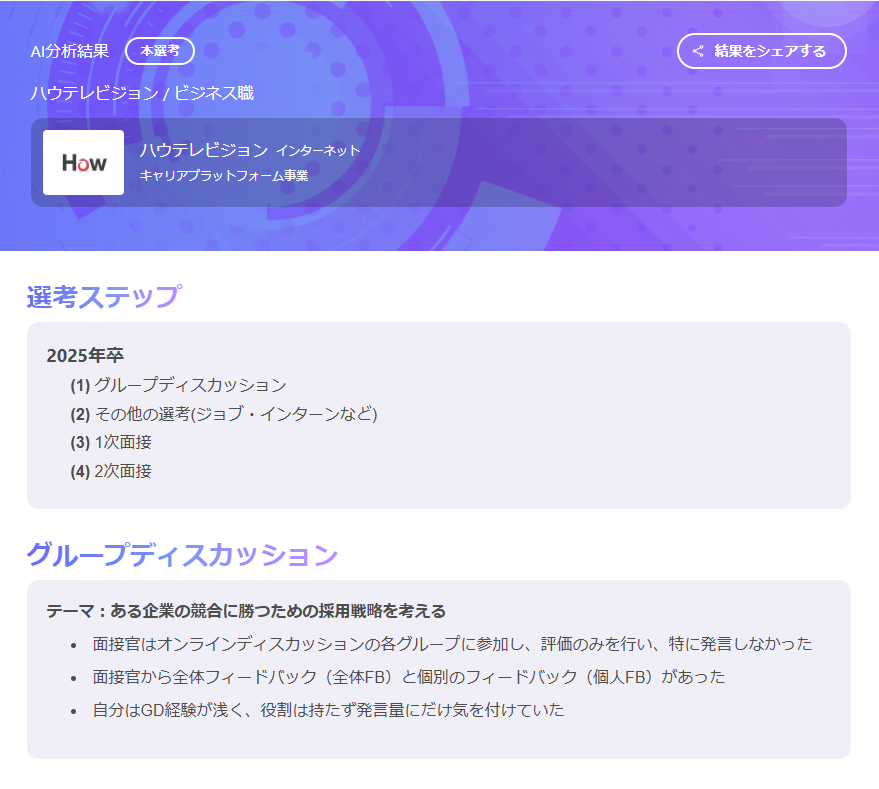Select step (1) グループディスカッション
The width and height of the screenshot is (879, 789).
tap(178, 385)
